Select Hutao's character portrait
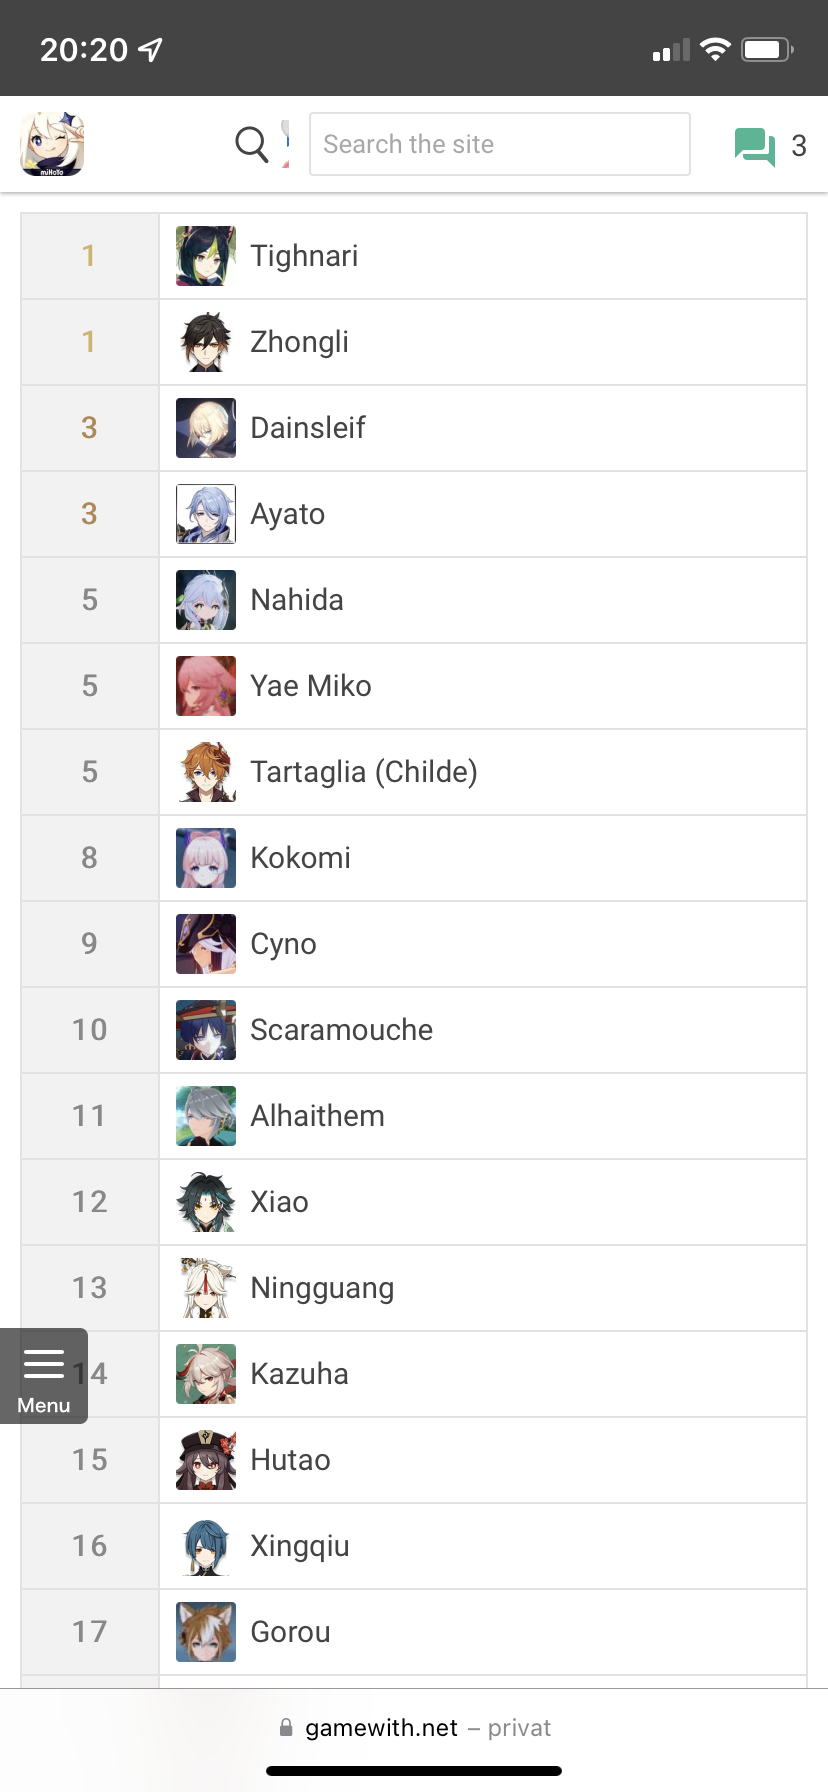Image resolution: width=828 pixels, height=1792 pixels. pyautogui.click(x=206, y=1460)
